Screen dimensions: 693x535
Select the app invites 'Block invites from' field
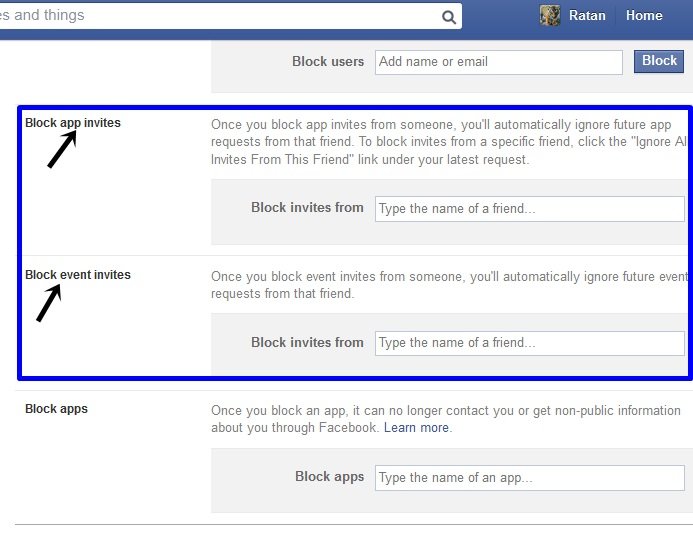[x=529, y=209]
